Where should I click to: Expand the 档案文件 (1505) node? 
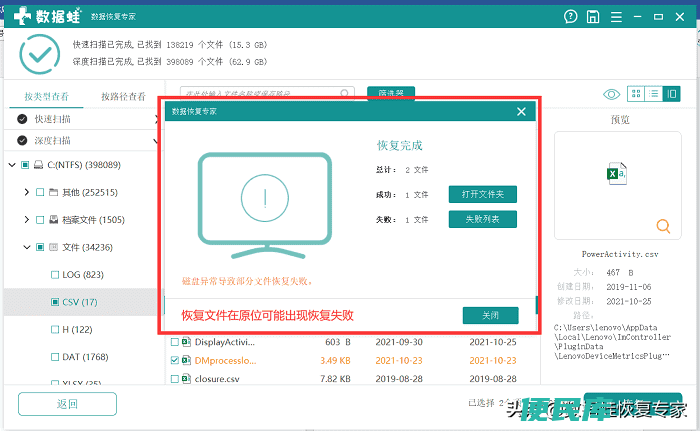pyautogui.click(x=26, y=219)
